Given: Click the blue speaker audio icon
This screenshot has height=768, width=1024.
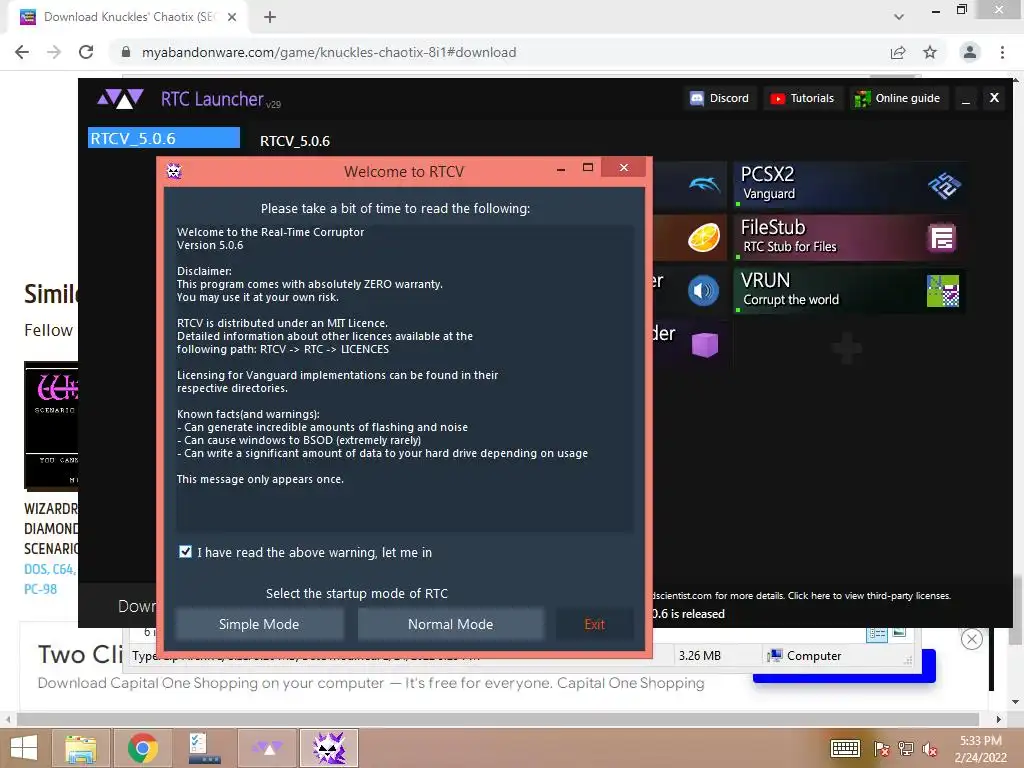Looking at the screenshot, I should (x=703, y=291).
